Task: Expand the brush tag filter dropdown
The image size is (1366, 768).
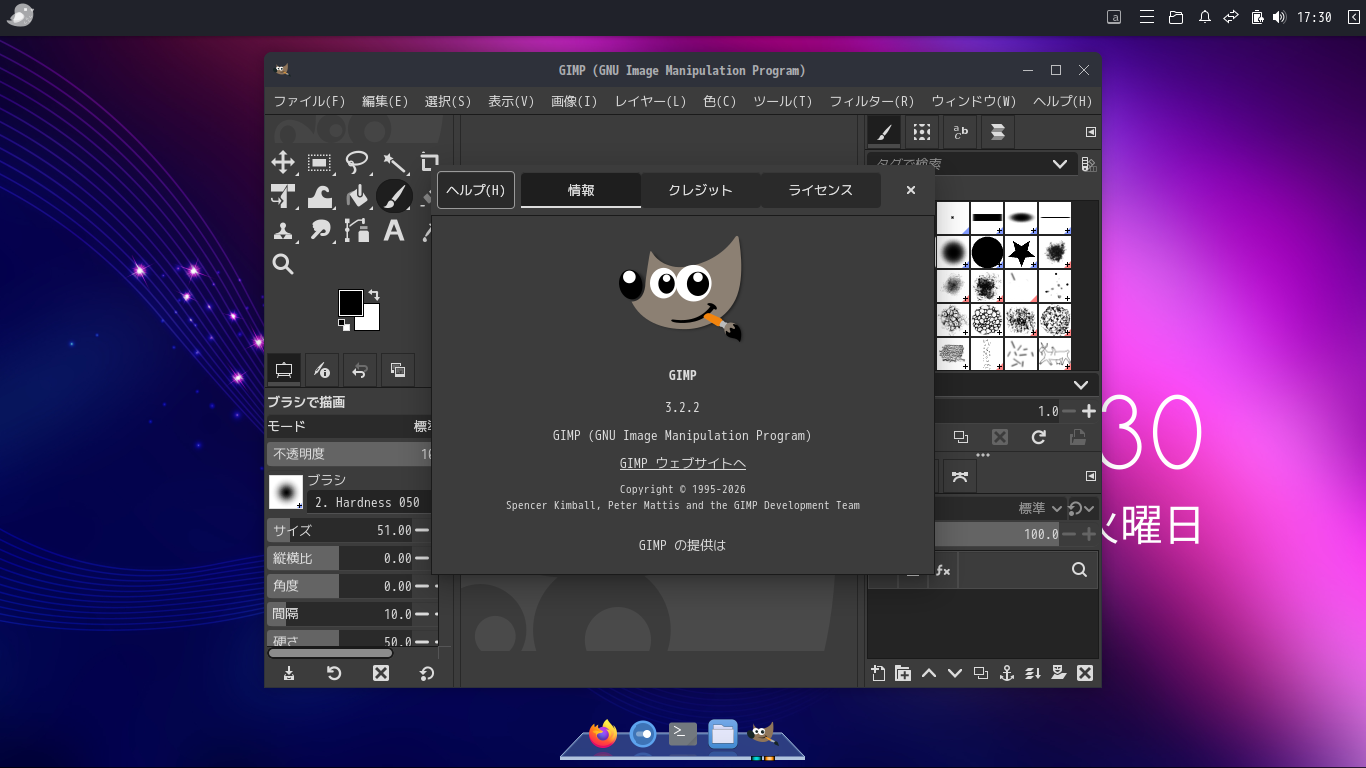Action: tap(1060, 164)
